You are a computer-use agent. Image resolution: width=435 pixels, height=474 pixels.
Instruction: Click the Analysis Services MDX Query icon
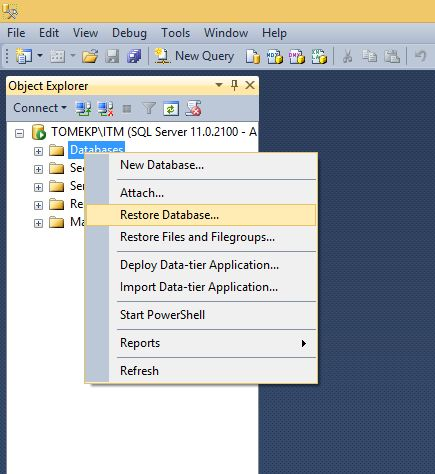tap(275, 56)
